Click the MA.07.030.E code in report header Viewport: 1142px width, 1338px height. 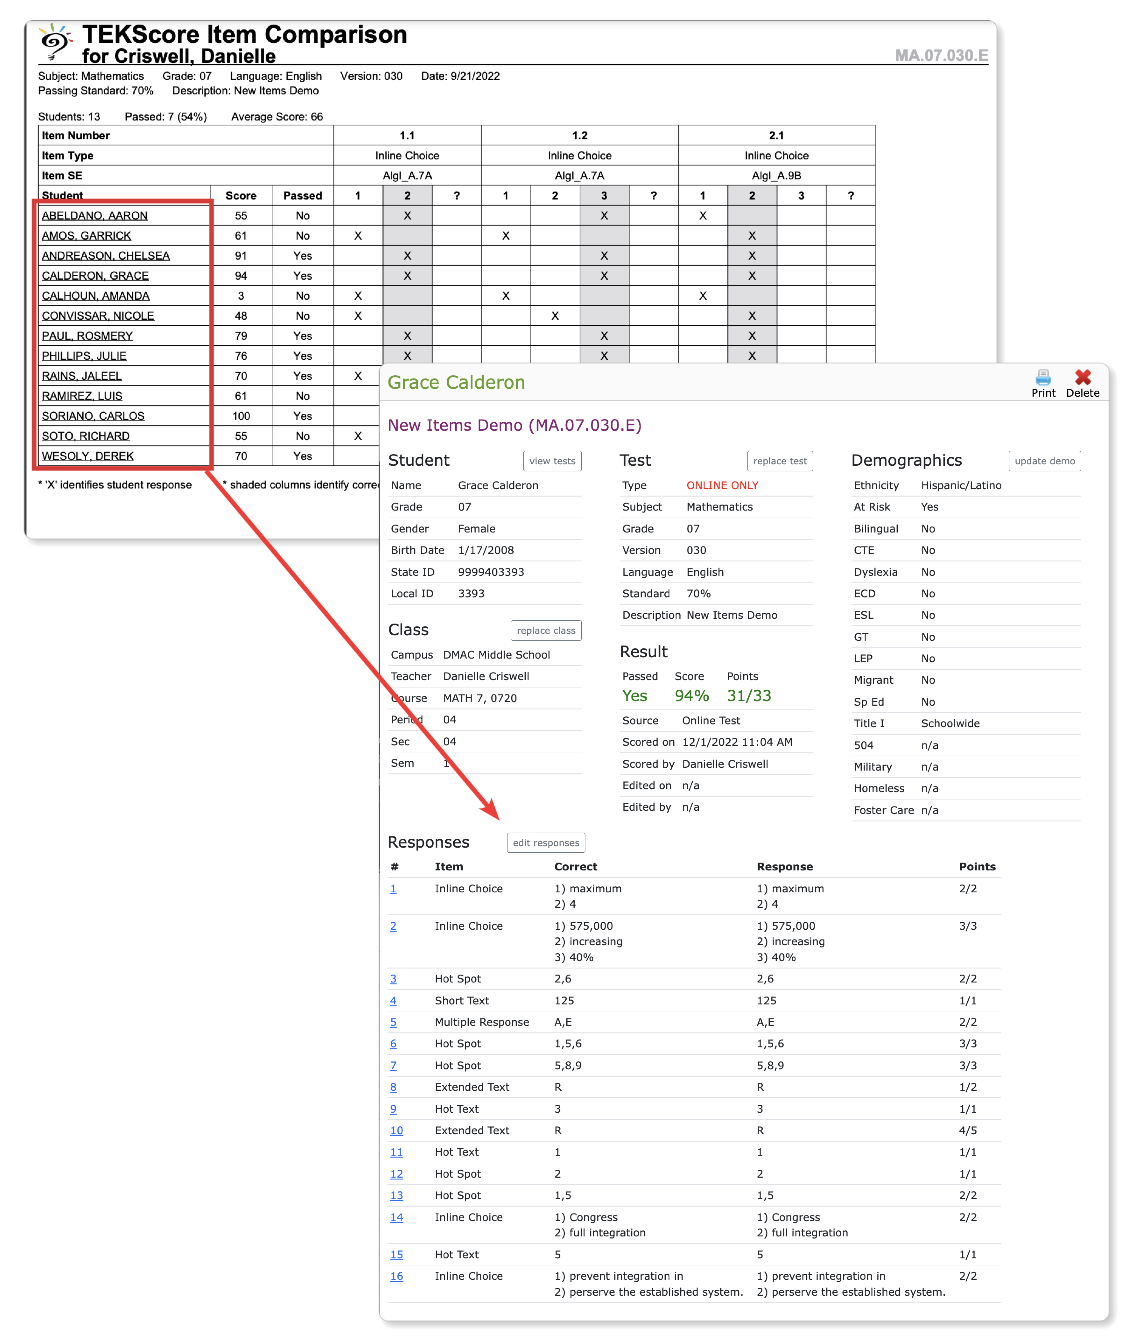[942, 56]
